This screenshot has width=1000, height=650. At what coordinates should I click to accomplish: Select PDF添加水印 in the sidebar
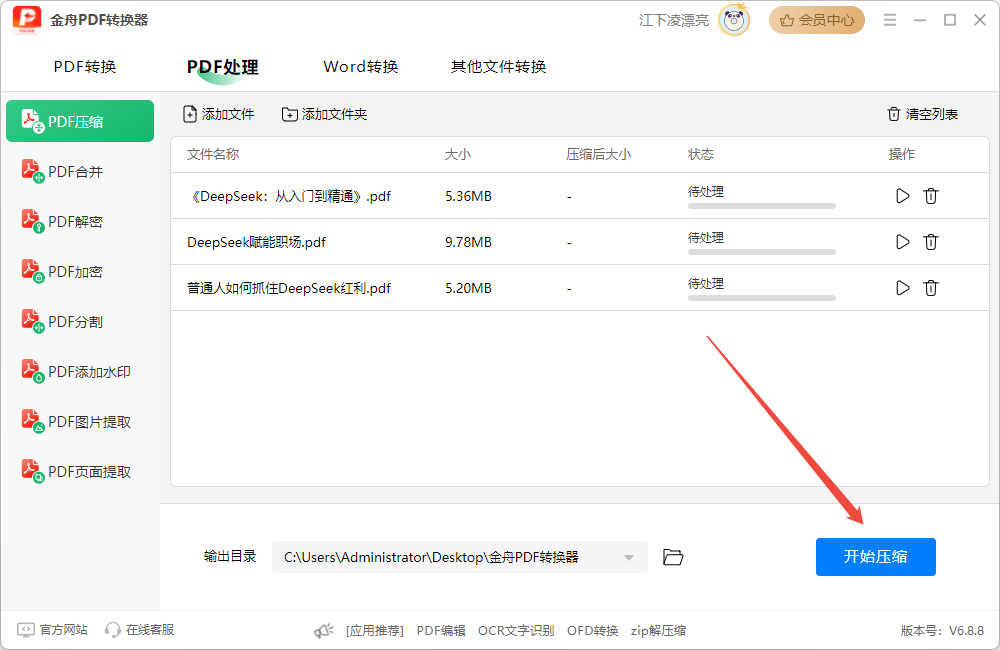coord(80,372)
